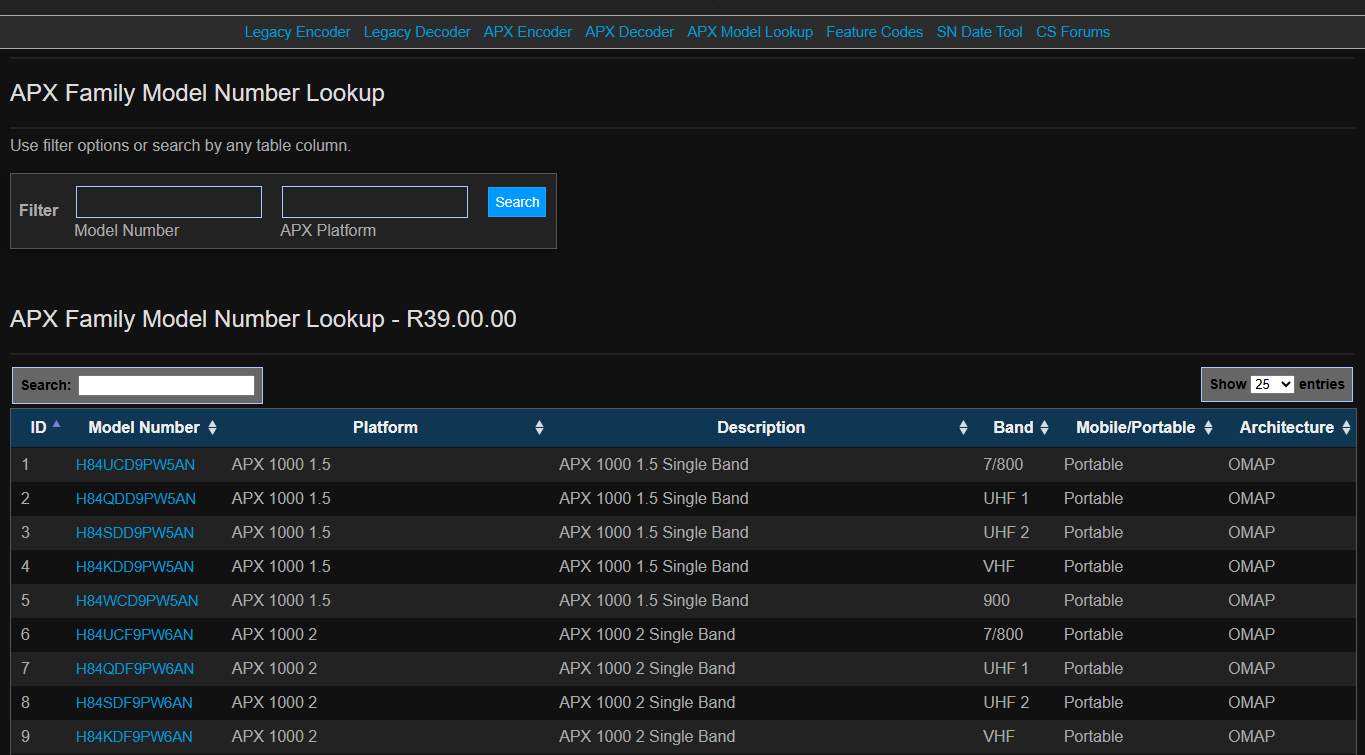Screen dimensions: 1365x755
Task: Click the Description column header text
Action: 761,427
